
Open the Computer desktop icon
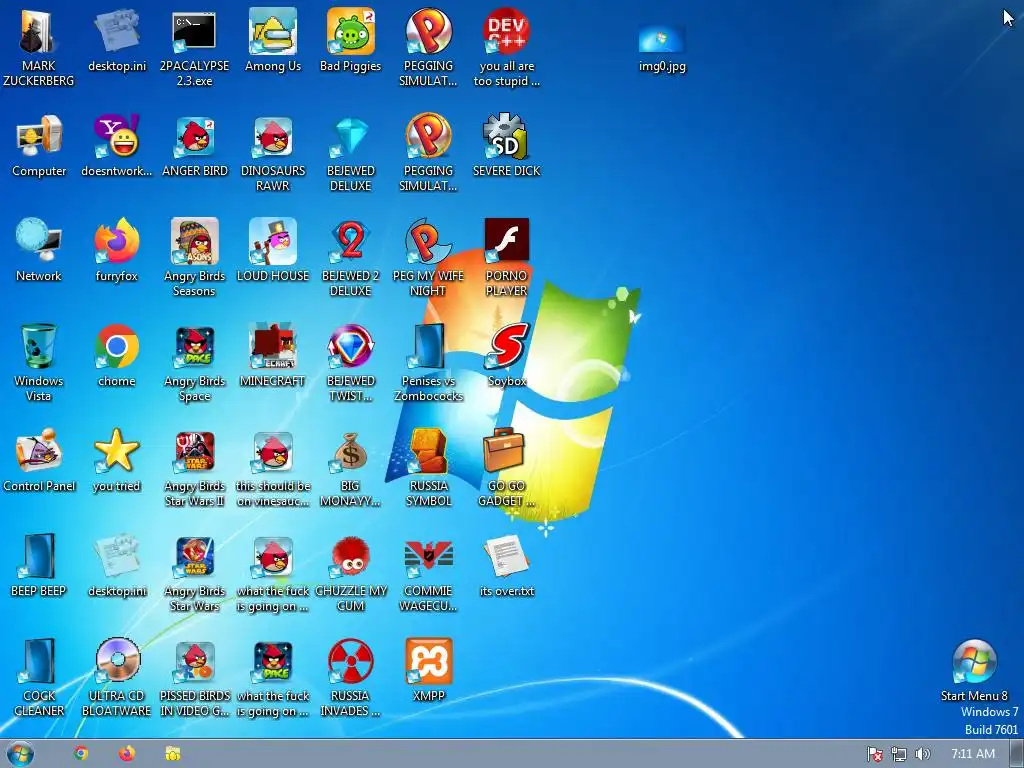point(39,146)
